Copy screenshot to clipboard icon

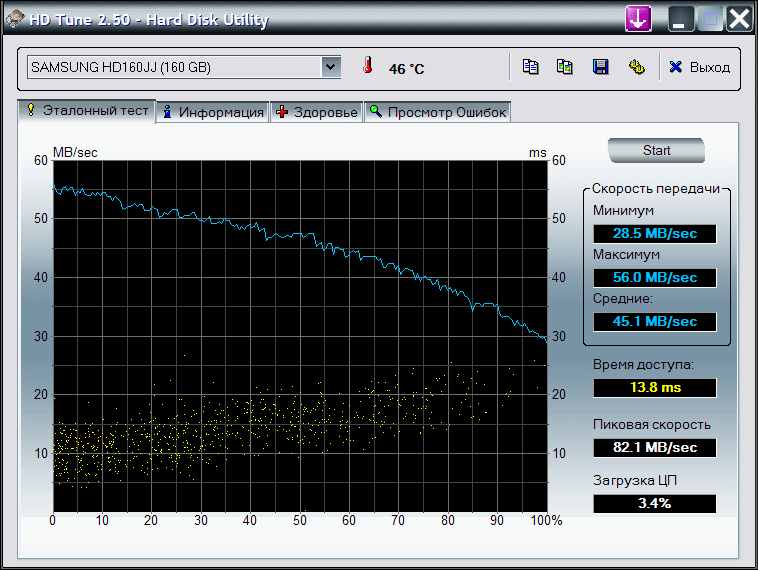[x=565, y=67]
